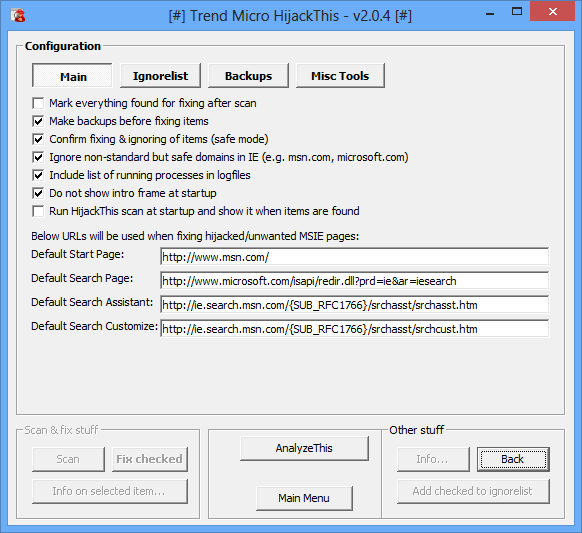Click the window title 'Trend Micro HijackThis - v2.0.4'
The height and width of the screenshot is (533, 582).
tap(290, 16)
